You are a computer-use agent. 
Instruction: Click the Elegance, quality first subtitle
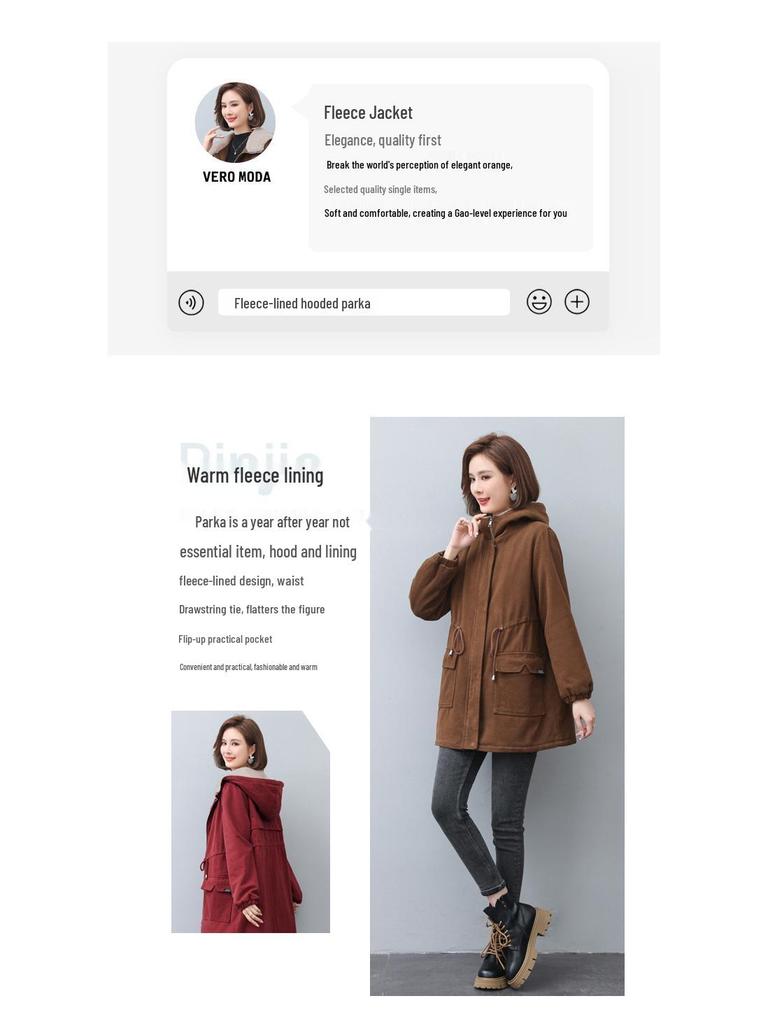383,140
